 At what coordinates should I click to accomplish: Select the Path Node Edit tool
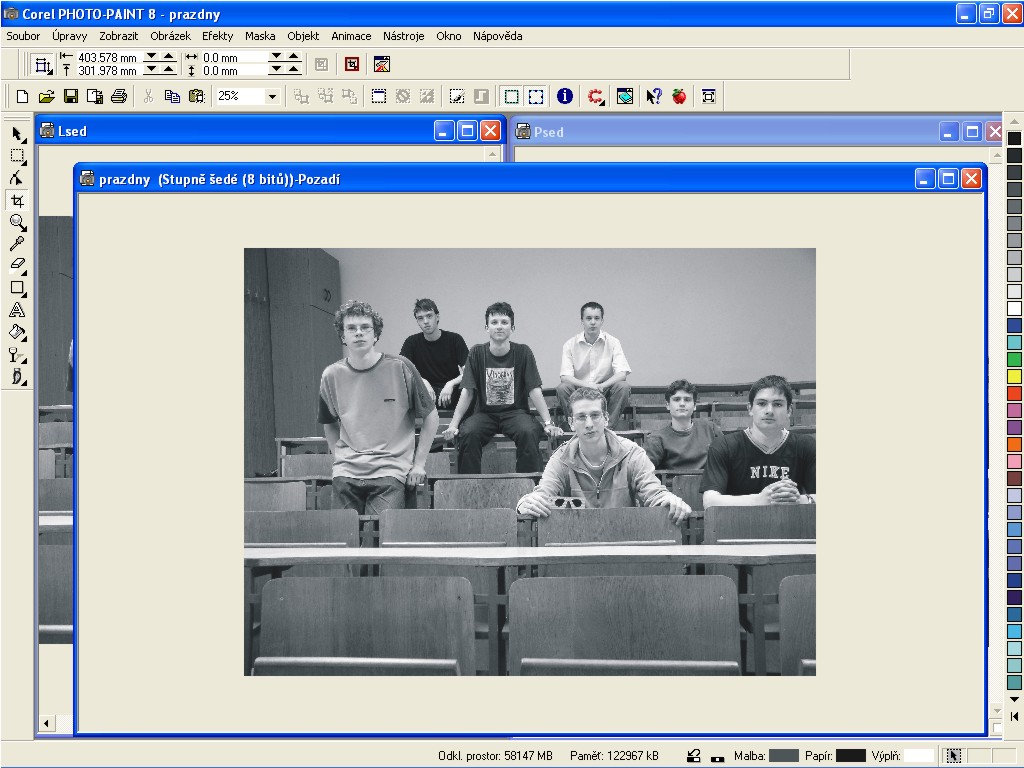(x=17, y=178)
